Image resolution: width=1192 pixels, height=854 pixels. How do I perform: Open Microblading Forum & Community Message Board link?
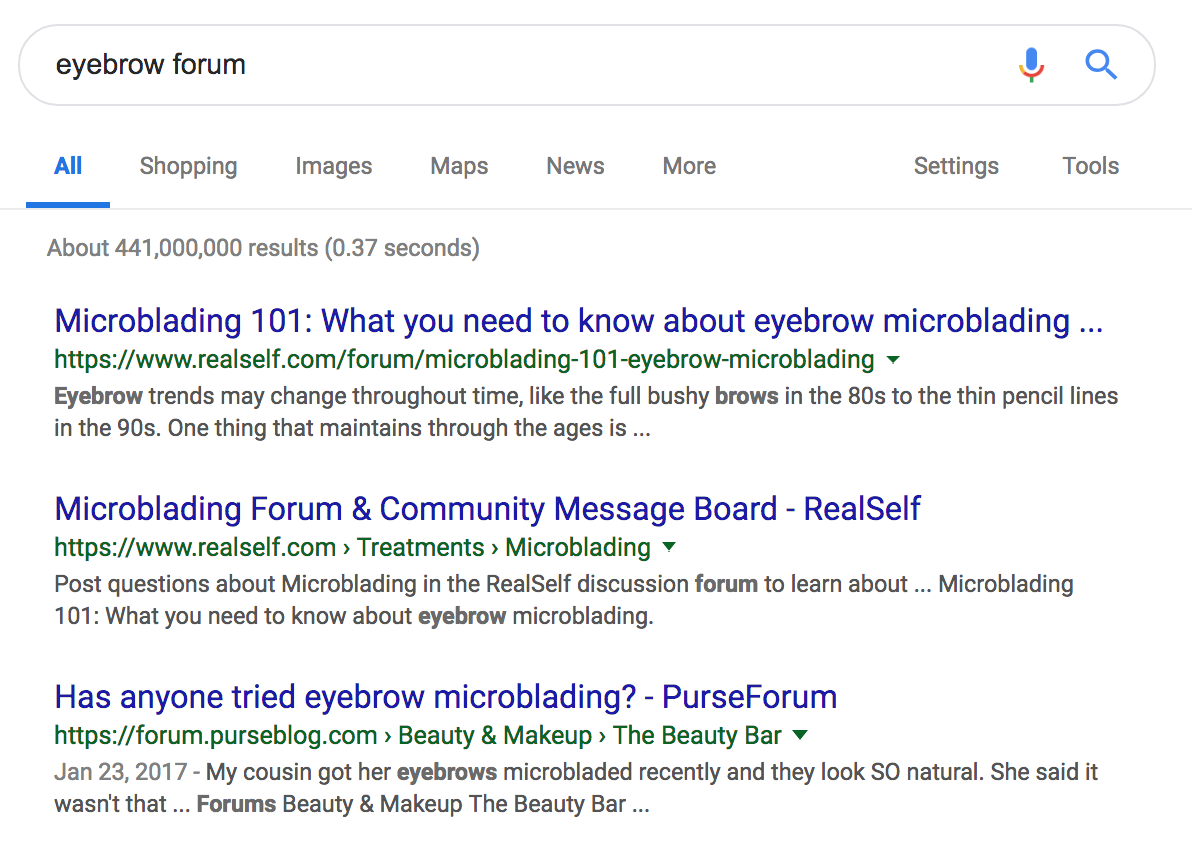click(x=487, y=509)
